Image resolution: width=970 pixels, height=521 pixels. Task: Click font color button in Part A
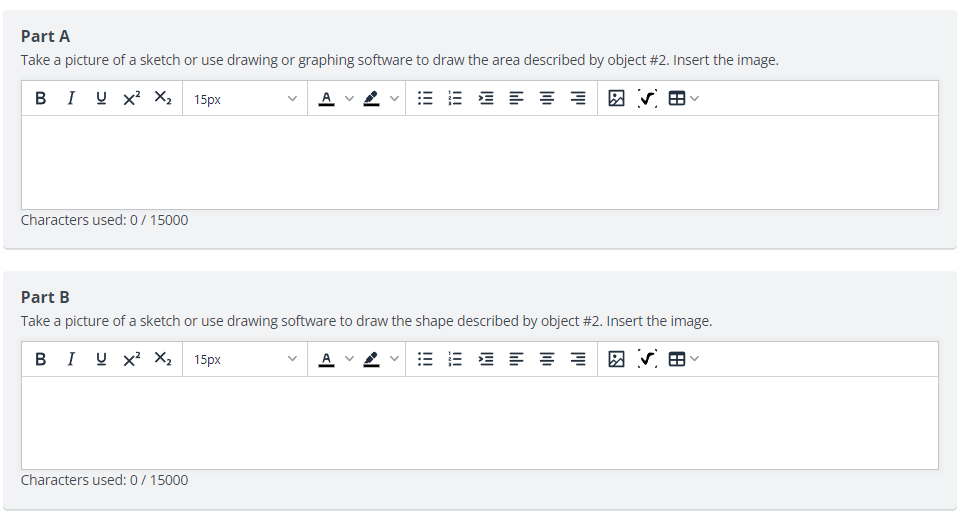coord(327,98)
